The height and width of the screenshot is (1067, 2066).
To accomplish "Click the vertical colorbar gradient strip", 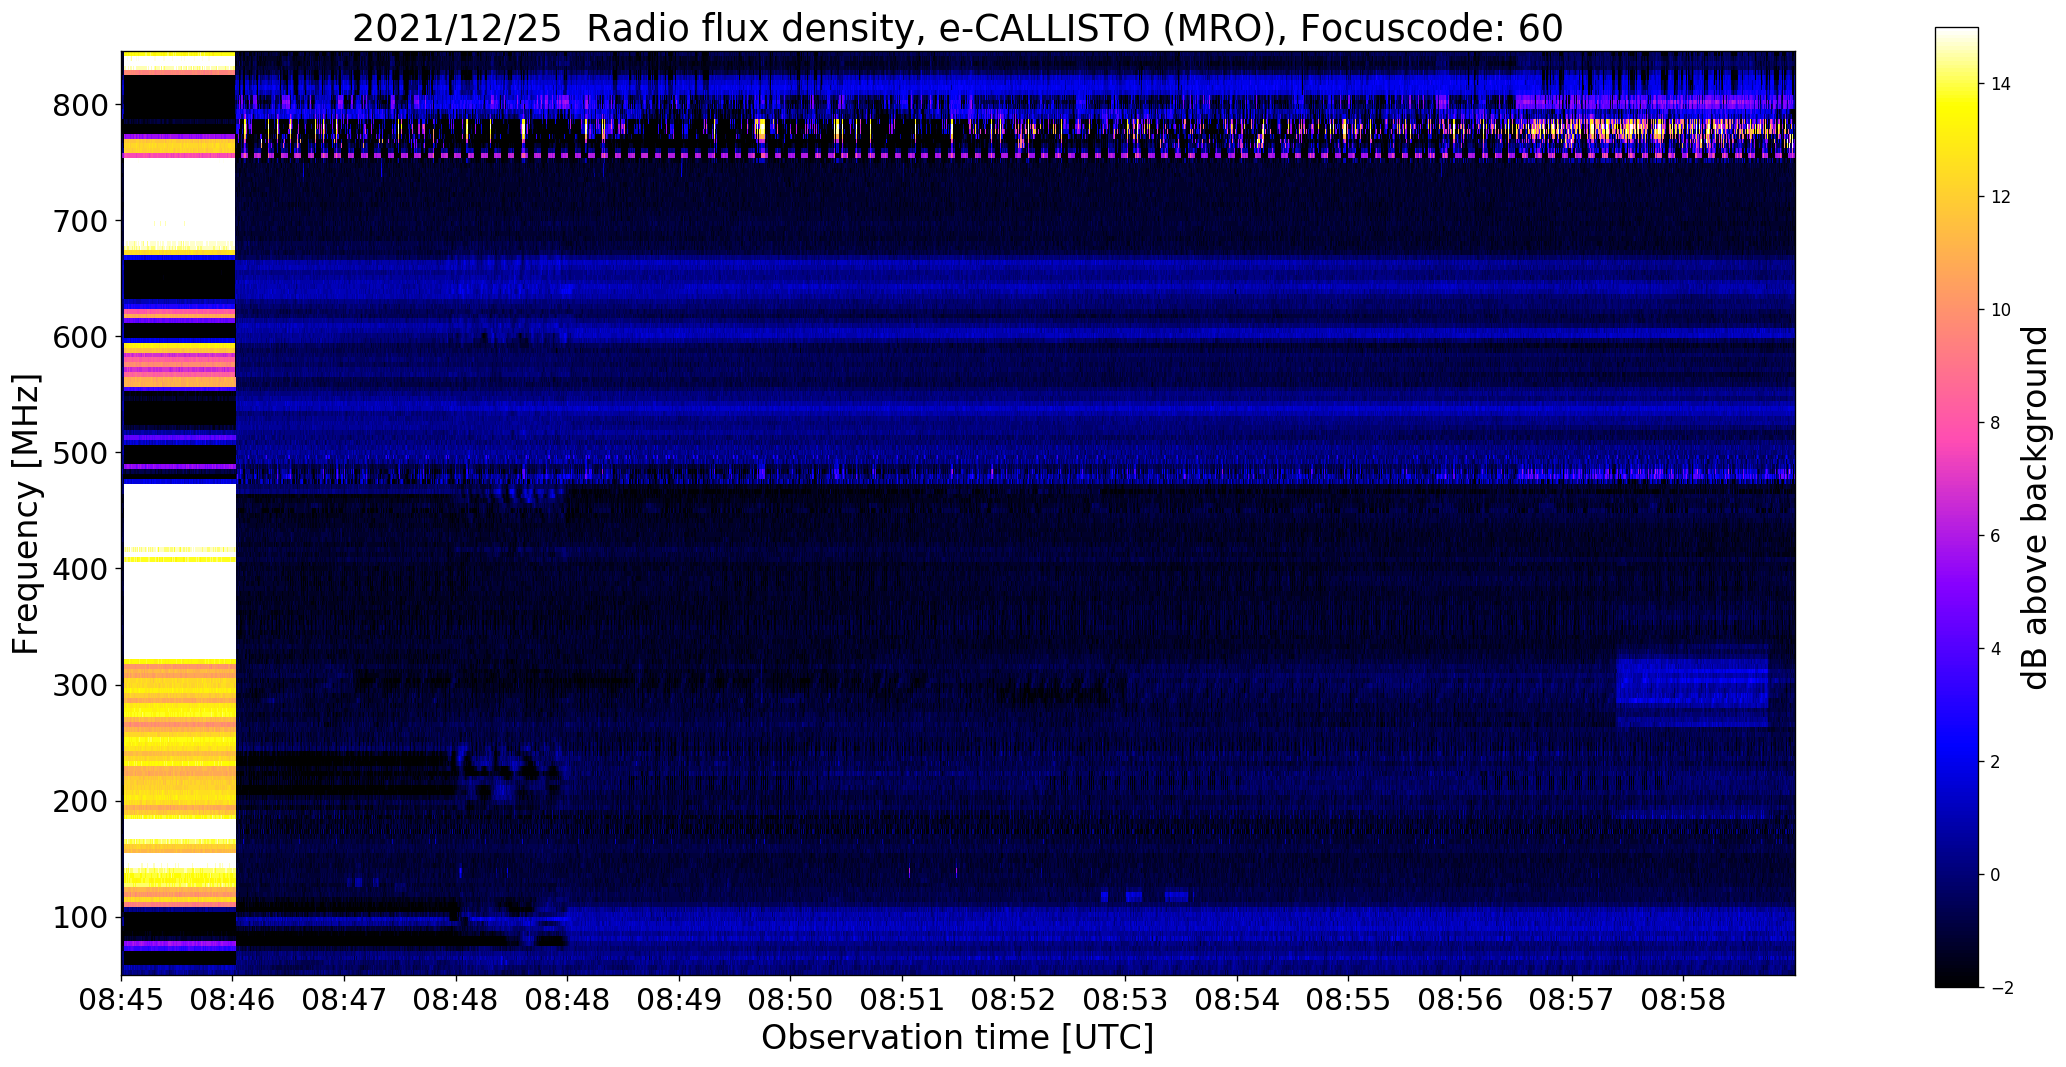I will click(x=1956, y=507).
